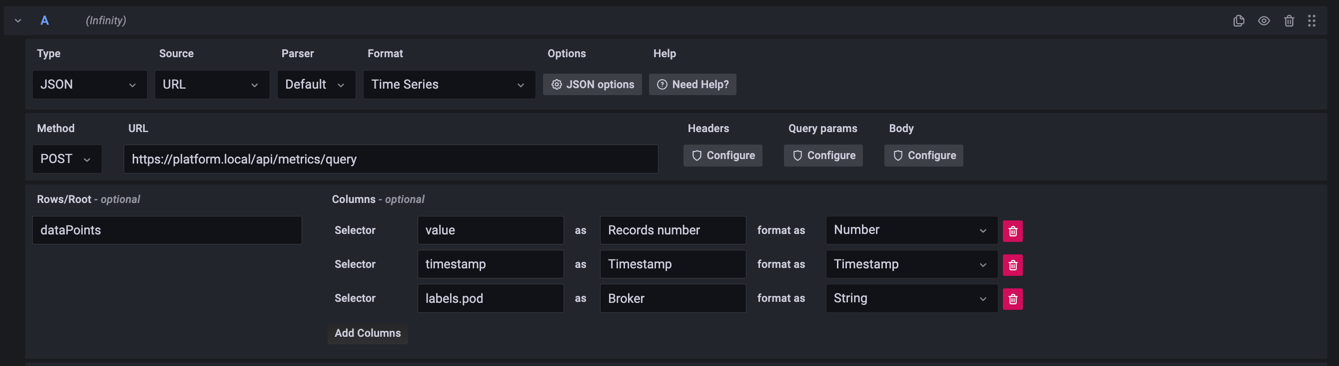This screenshot has width=1339, height=366.
Task: Open JSON options button
Action: point(593,85)
